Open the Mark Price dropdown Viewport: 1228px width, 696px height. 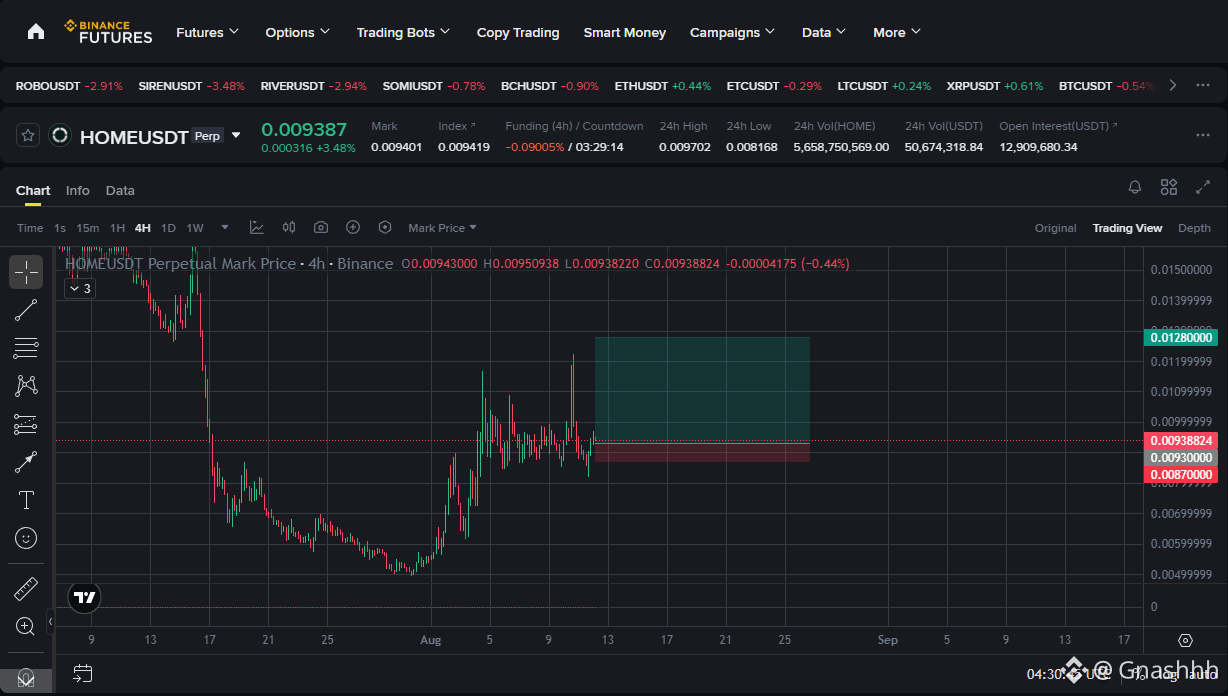(x=442, y=228)
